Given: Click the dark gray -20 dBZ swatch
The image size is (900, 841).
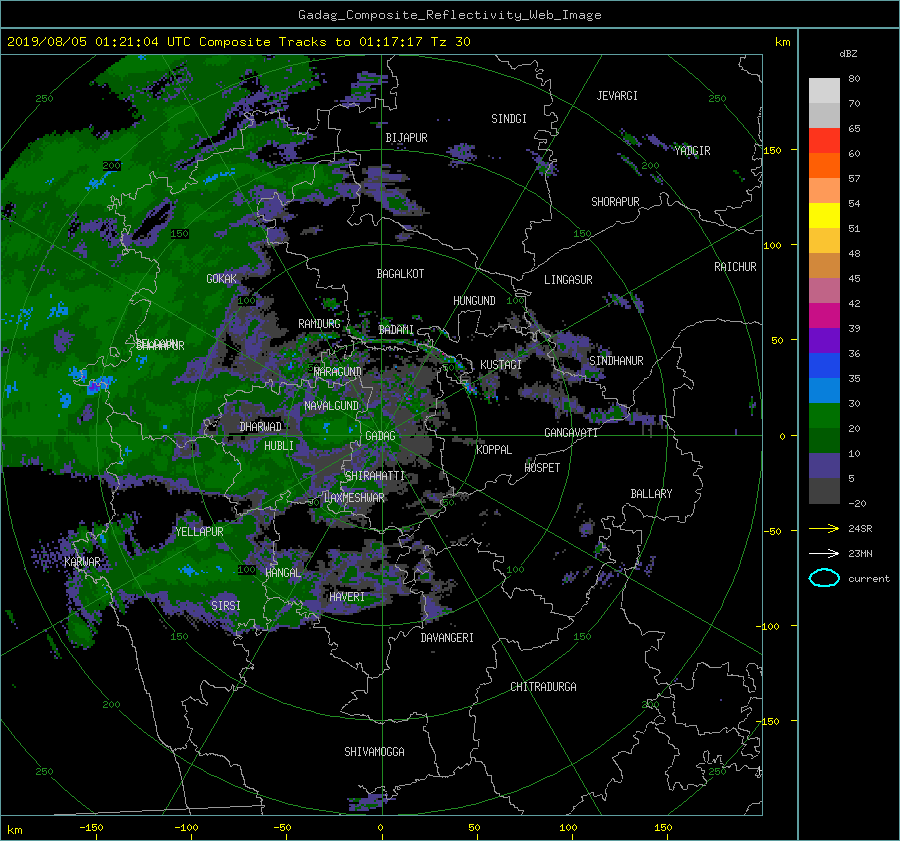Looking at the screenshot, I should (x=824, y=491).
